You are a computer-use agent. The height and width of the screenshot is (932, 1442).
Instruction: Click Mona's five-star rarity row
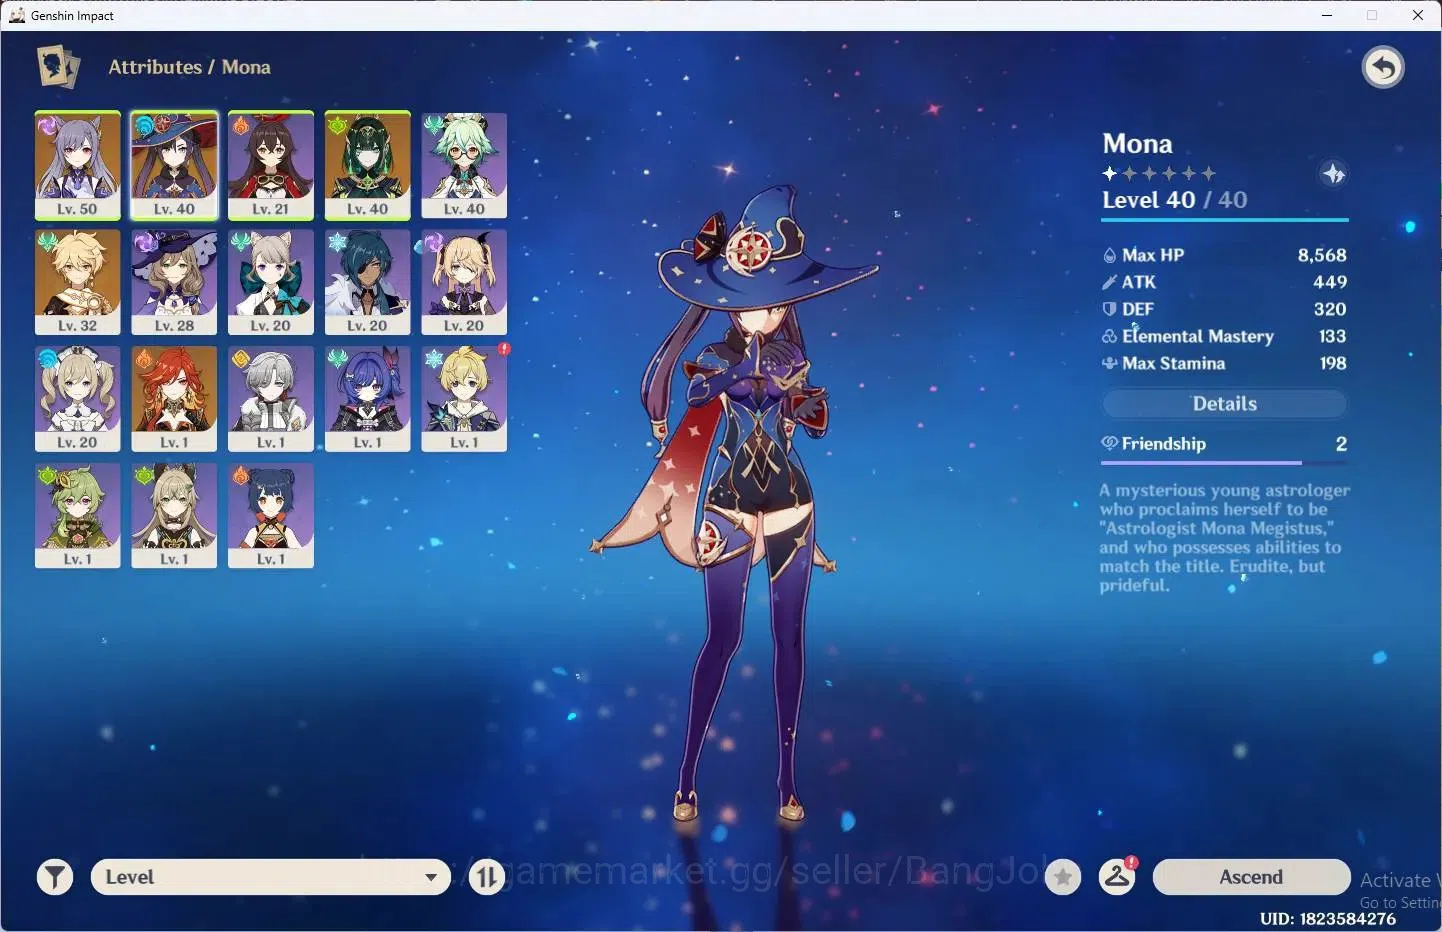[x=1159, y=173]
